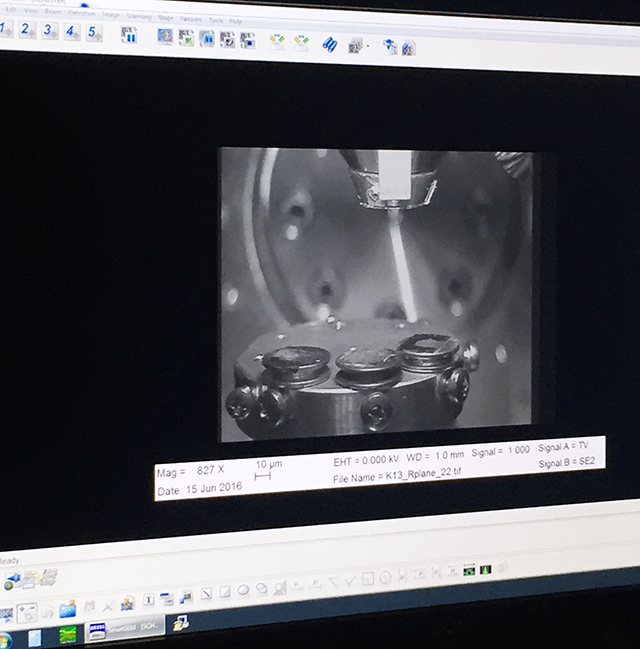640x649 pixels.
Task: Select the circle measurement tool
Action: (x=385, y=577)
